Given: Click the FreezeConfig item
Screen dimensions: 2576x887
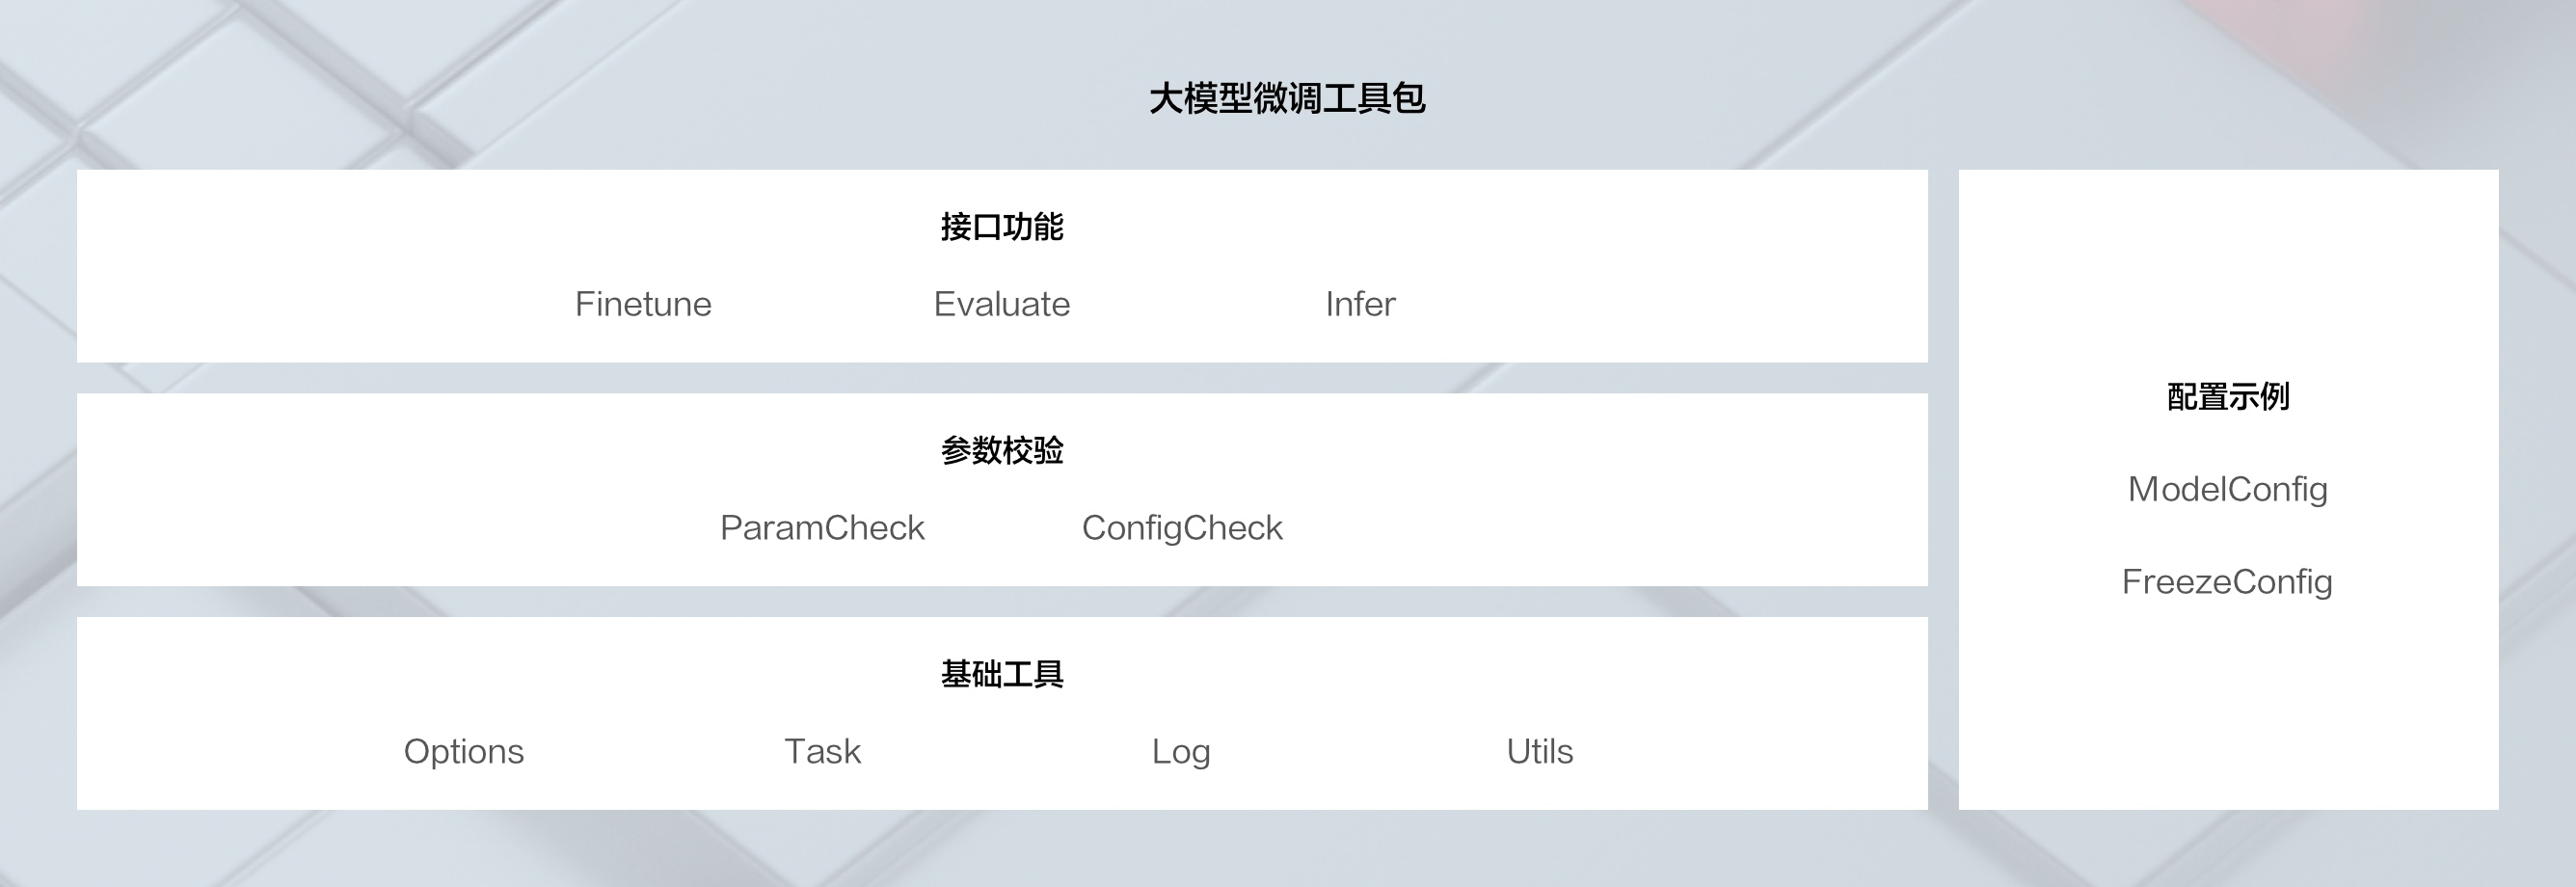Looking at the screenshot, I should [2228, 582].
